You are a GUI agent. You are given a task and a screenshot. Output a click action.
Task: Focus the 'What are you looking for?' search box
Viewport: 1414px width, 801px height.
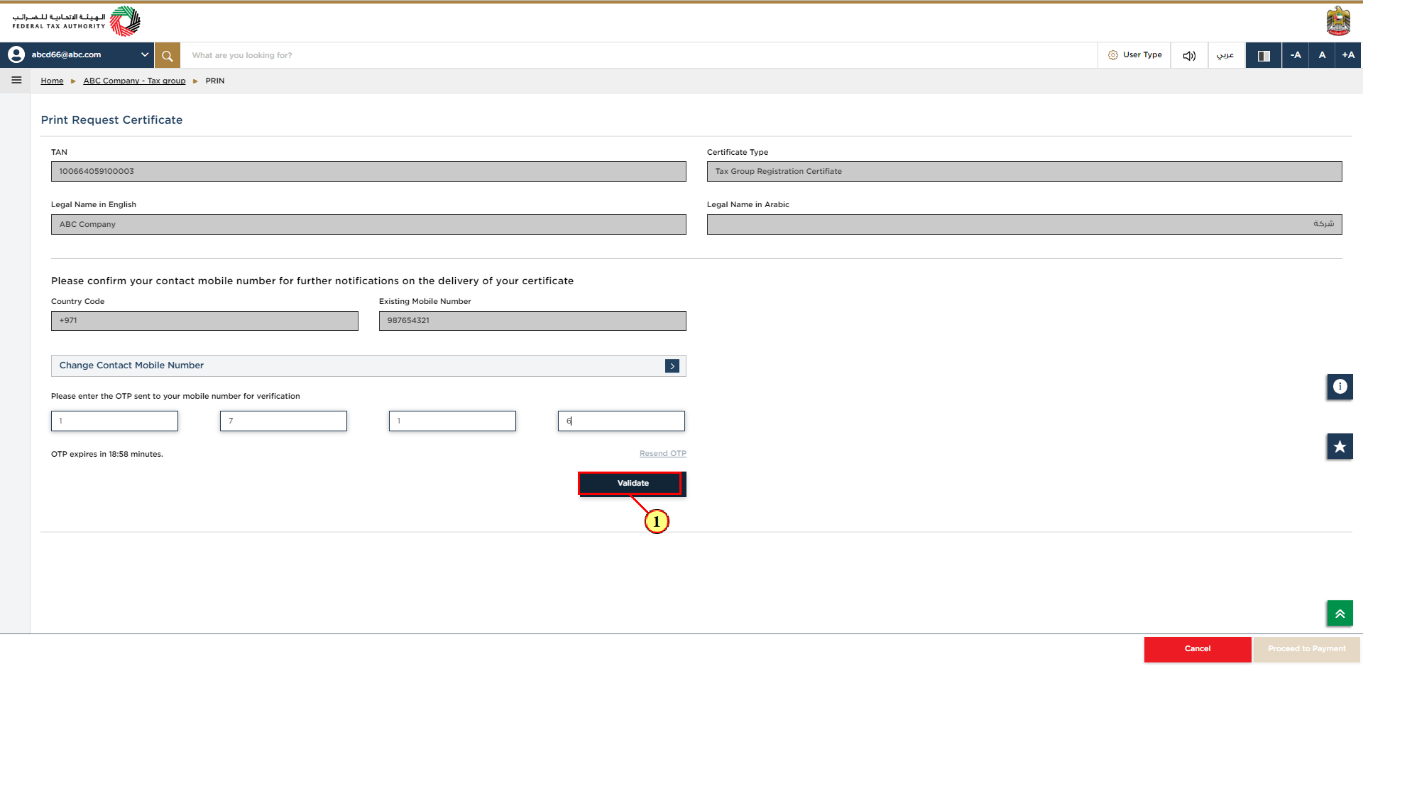click(638, 55)
